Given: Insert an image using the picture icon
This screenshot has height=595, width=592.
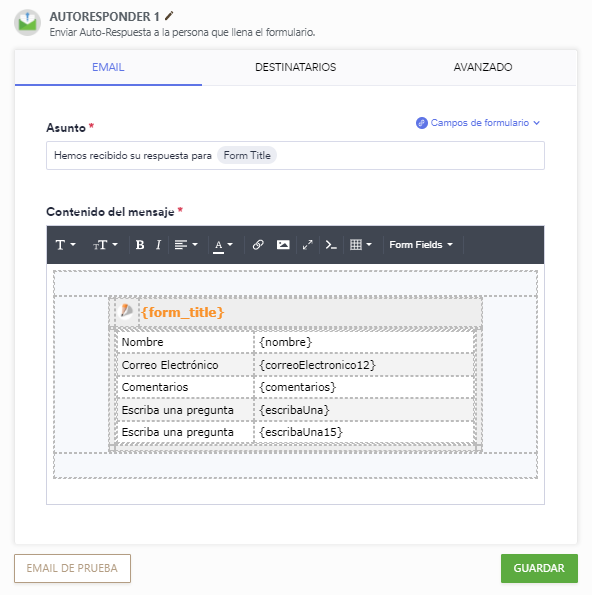Looking at the screenshot, I should coord(283,245).
